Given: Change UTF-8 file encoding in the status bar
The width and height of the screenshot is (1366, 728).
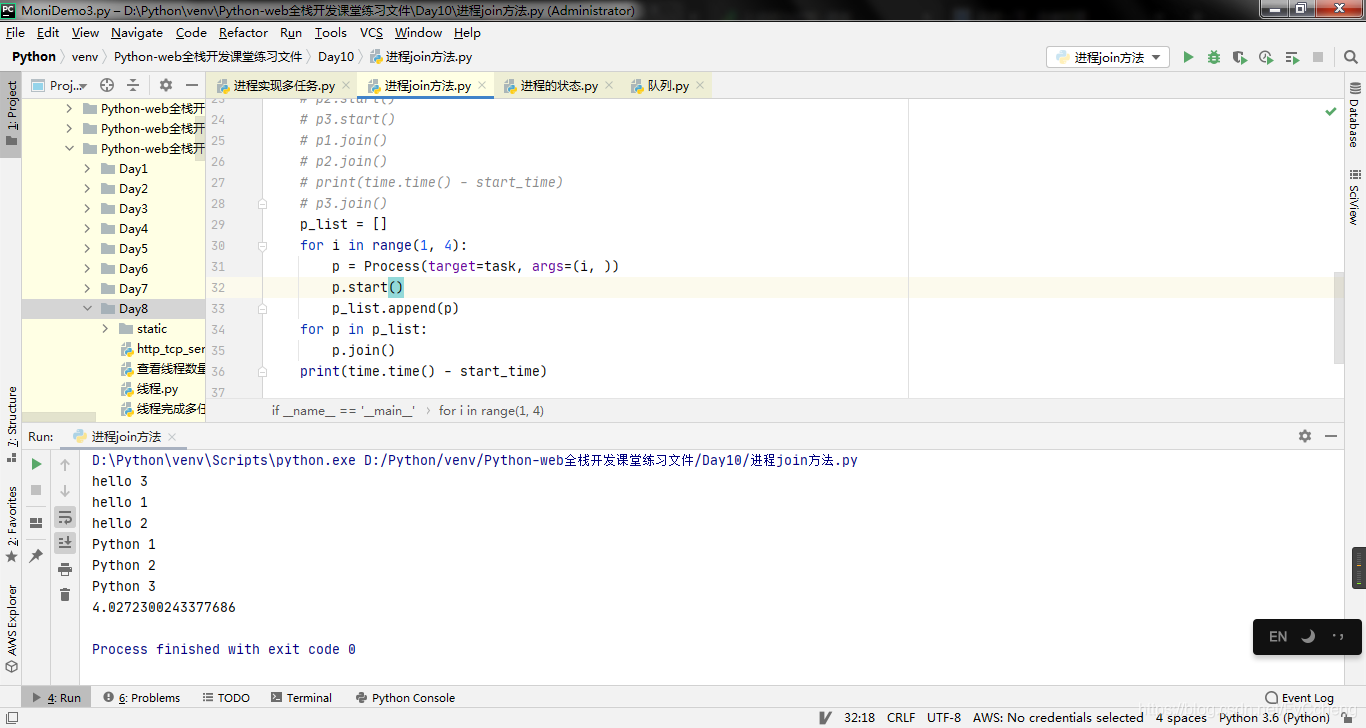Looking at the screenshot, I should tap(943, 717).
